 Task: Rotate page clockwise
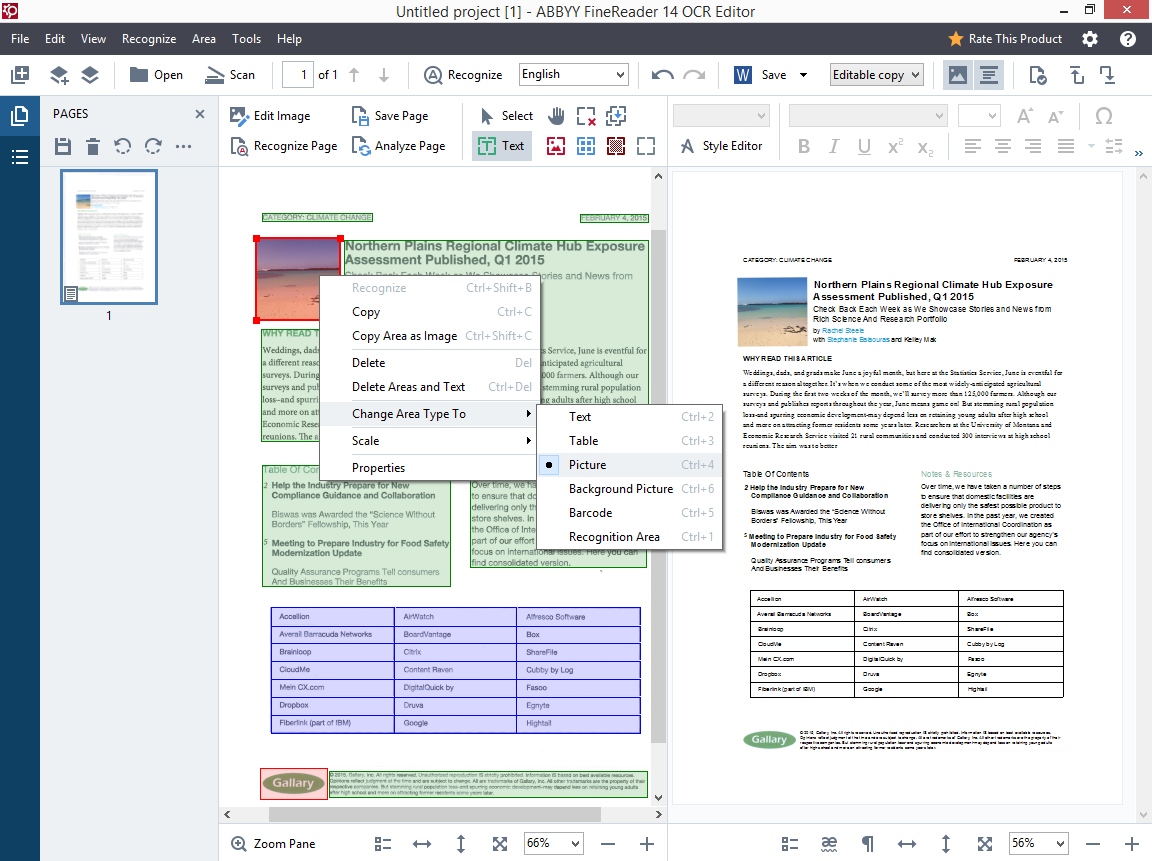[x=153, y=146]
